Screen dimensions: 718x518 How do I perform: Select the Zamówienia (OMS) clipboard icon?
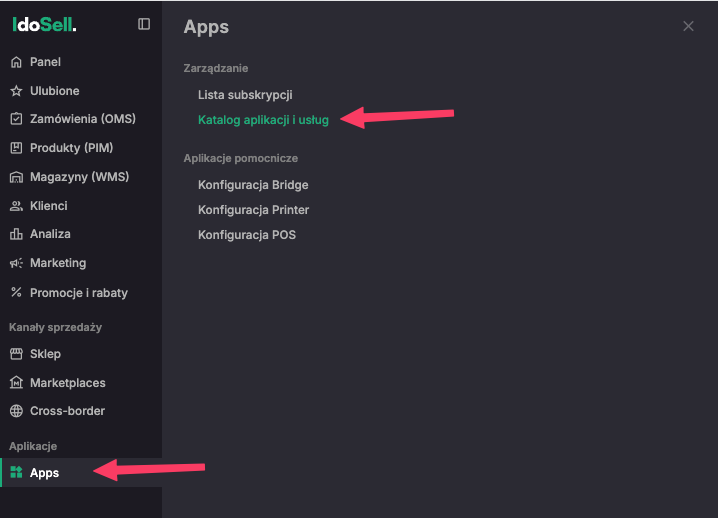point(16,119)
